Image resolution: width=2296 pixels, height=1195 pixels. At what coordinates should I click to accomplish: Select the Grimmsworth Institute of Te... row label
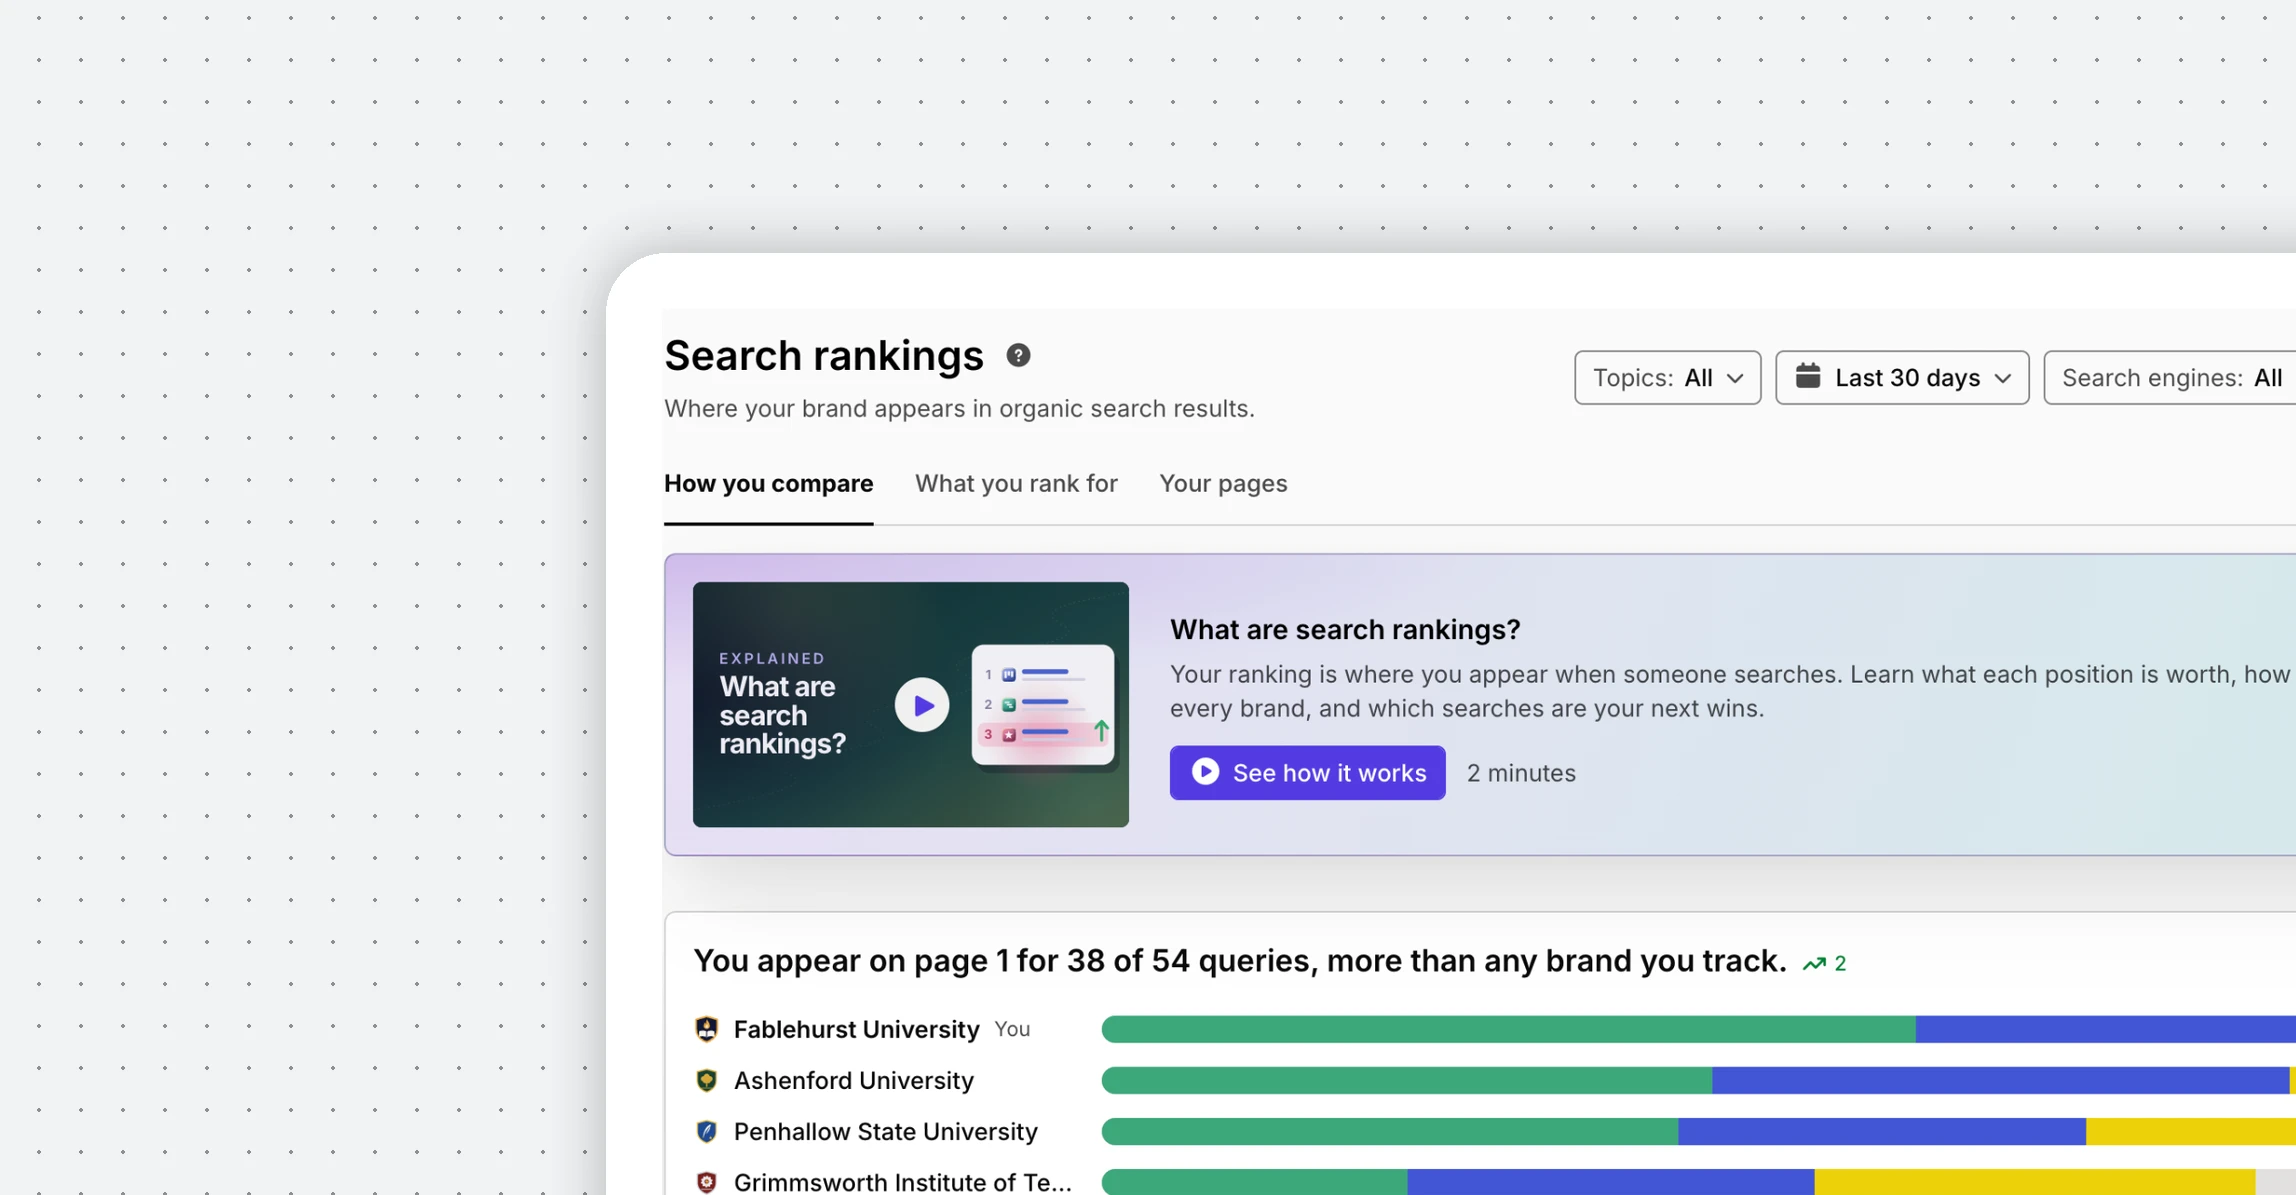902,1182
